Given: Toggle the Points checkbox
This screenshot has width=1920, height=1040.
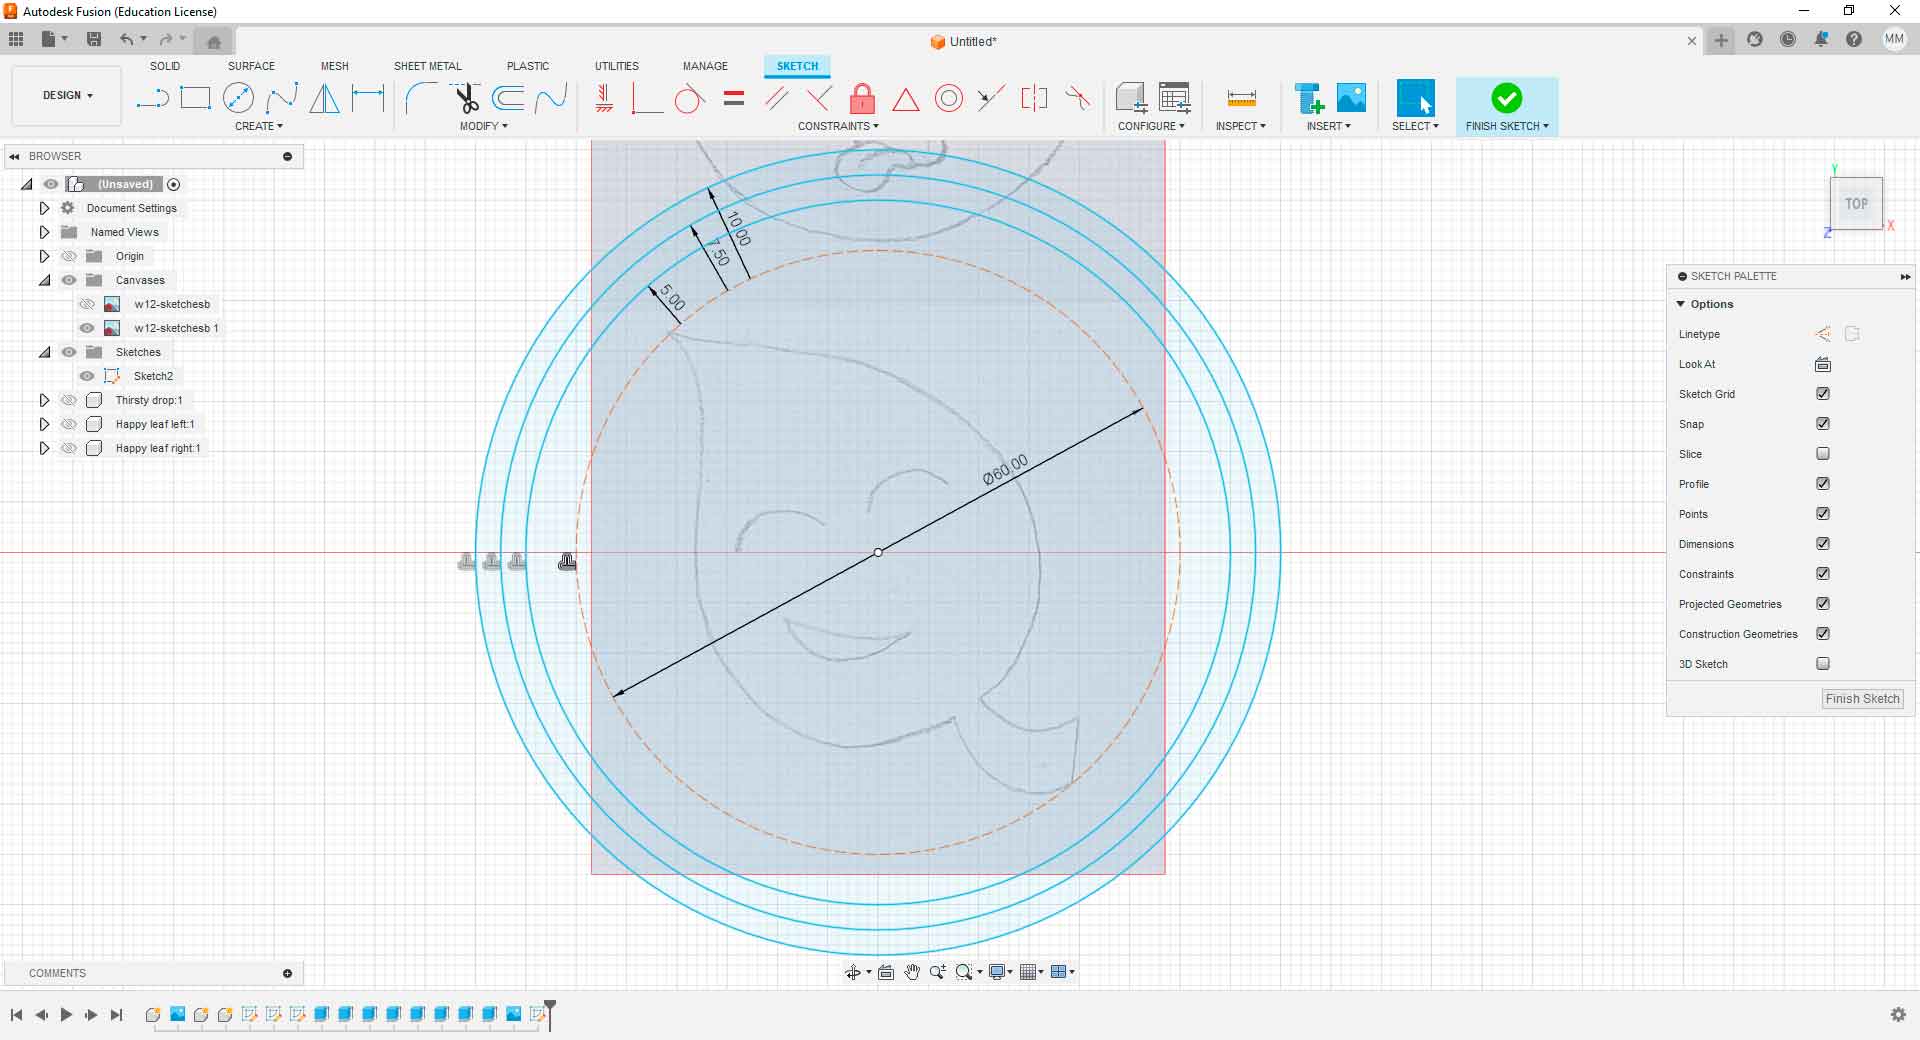Looking at the screenshot, I should click(x=1823, y=514).
